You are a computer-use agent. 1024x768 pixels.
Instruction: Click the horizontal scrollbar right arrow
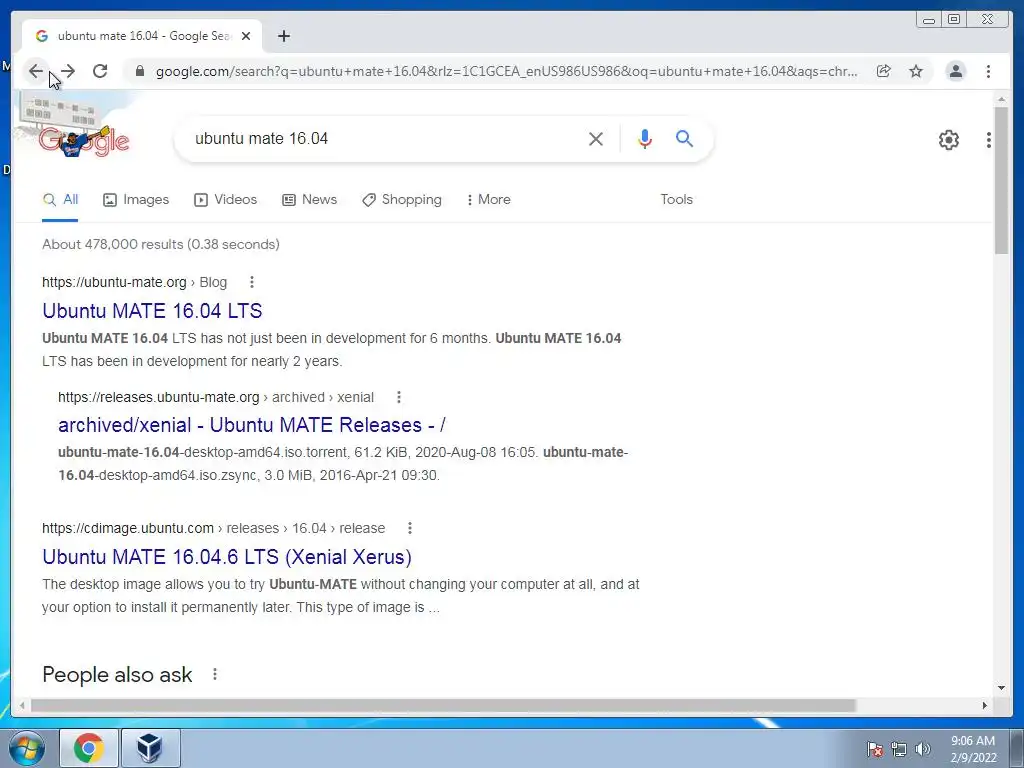pyautogui.click(x=985, y=705)
